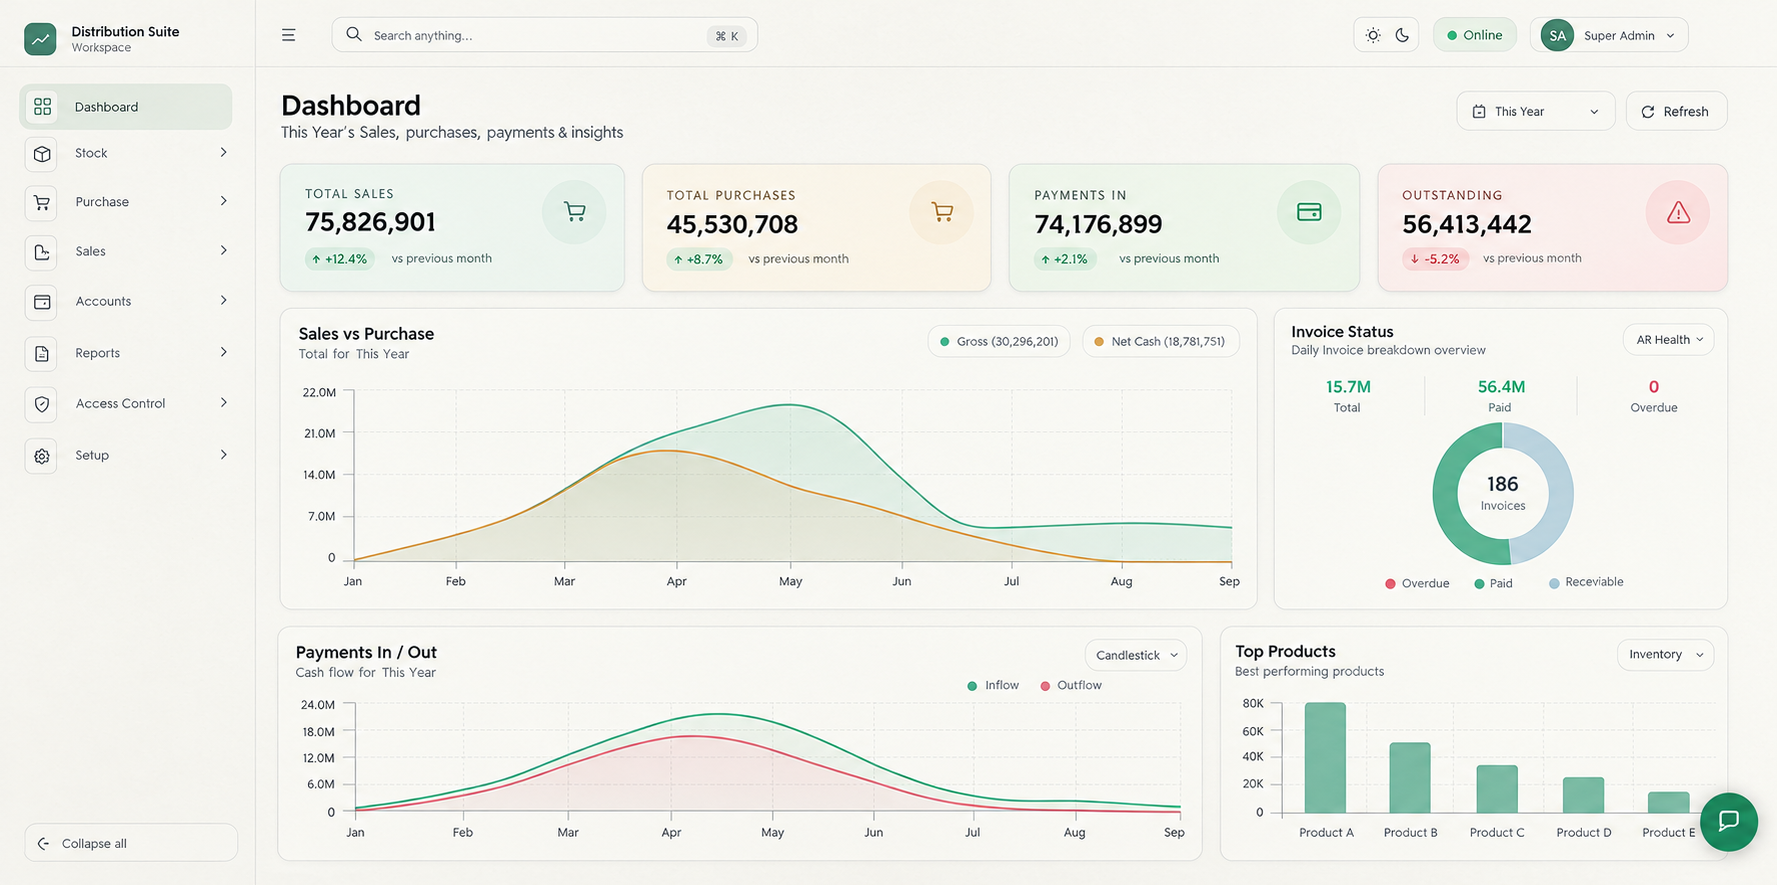
Task: Click the Stock box icon
Action: pyautogui.click(x=42, y=154)
